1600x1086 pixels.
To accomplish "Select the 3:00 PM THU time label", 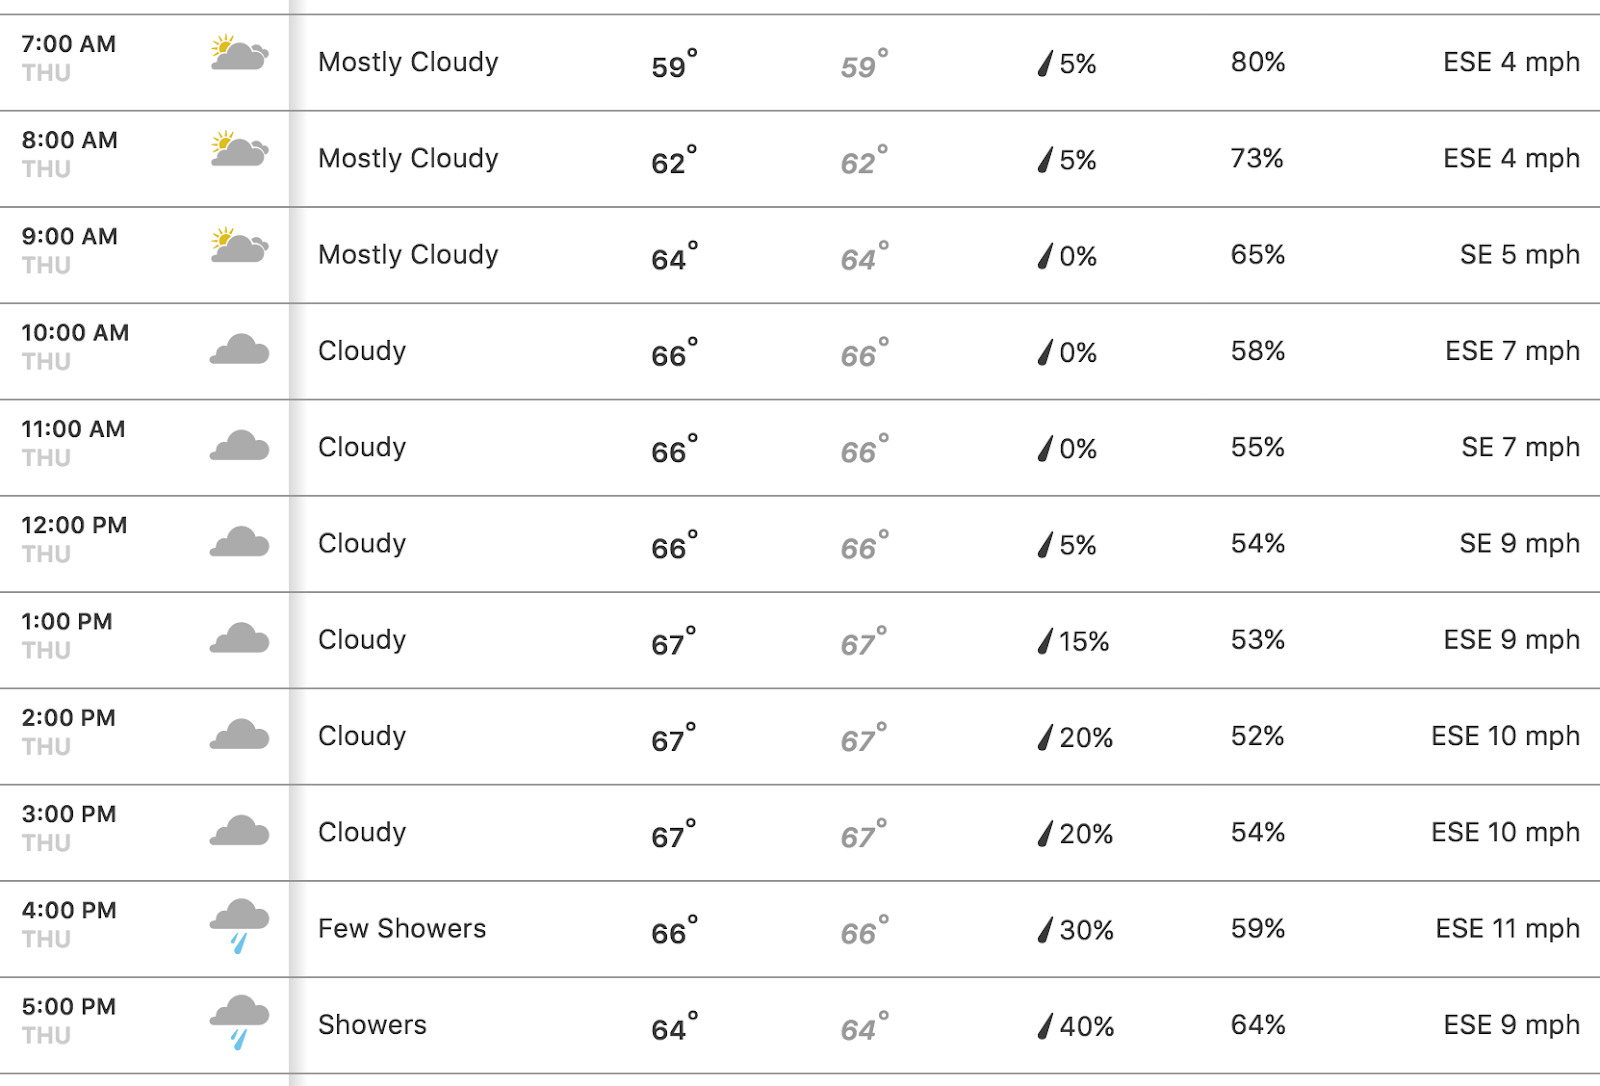I will pos(69,828).
